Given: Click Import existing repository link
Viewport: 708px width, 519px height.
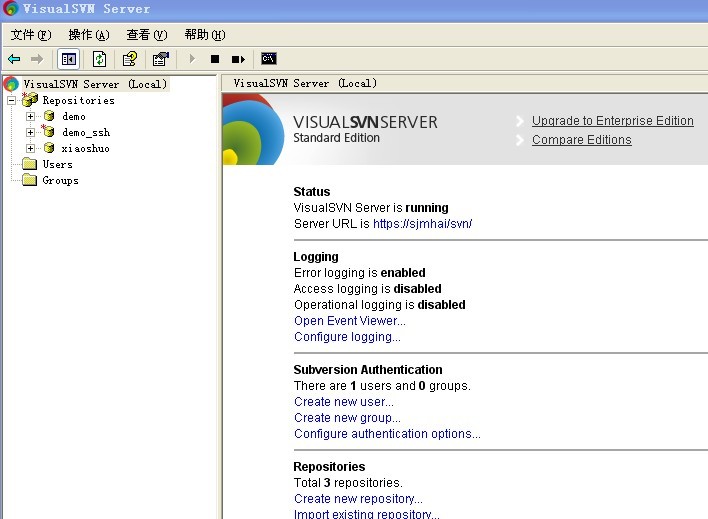Looking at the screenshot, I should pos(366,514).
